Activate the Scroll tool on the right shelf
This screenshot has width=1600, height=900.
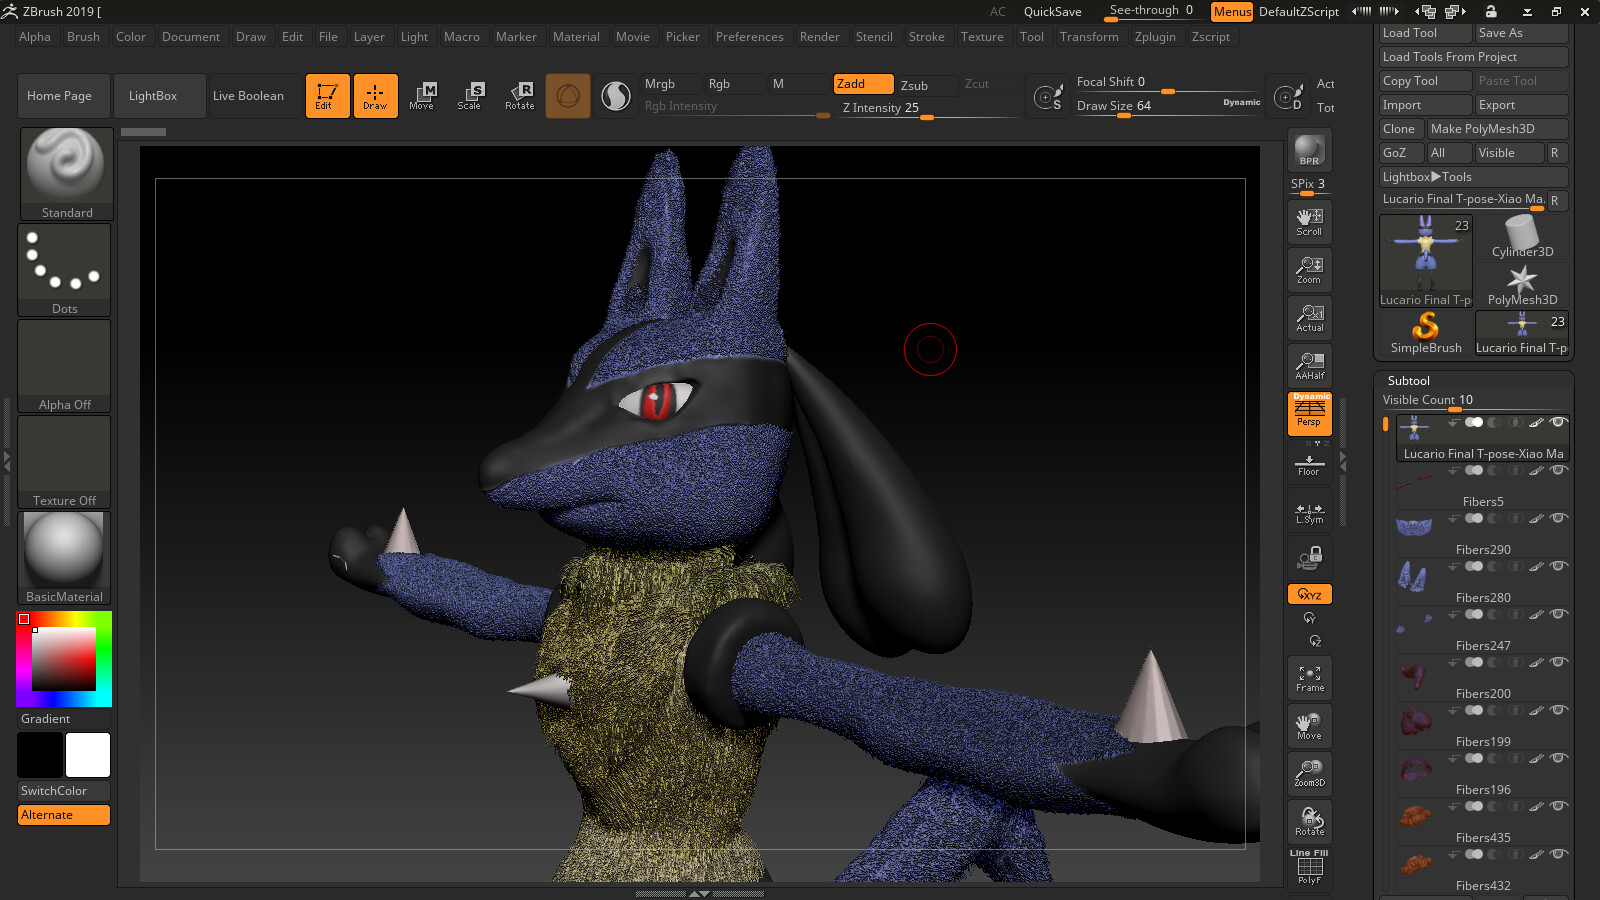[x=1309, y=221]
